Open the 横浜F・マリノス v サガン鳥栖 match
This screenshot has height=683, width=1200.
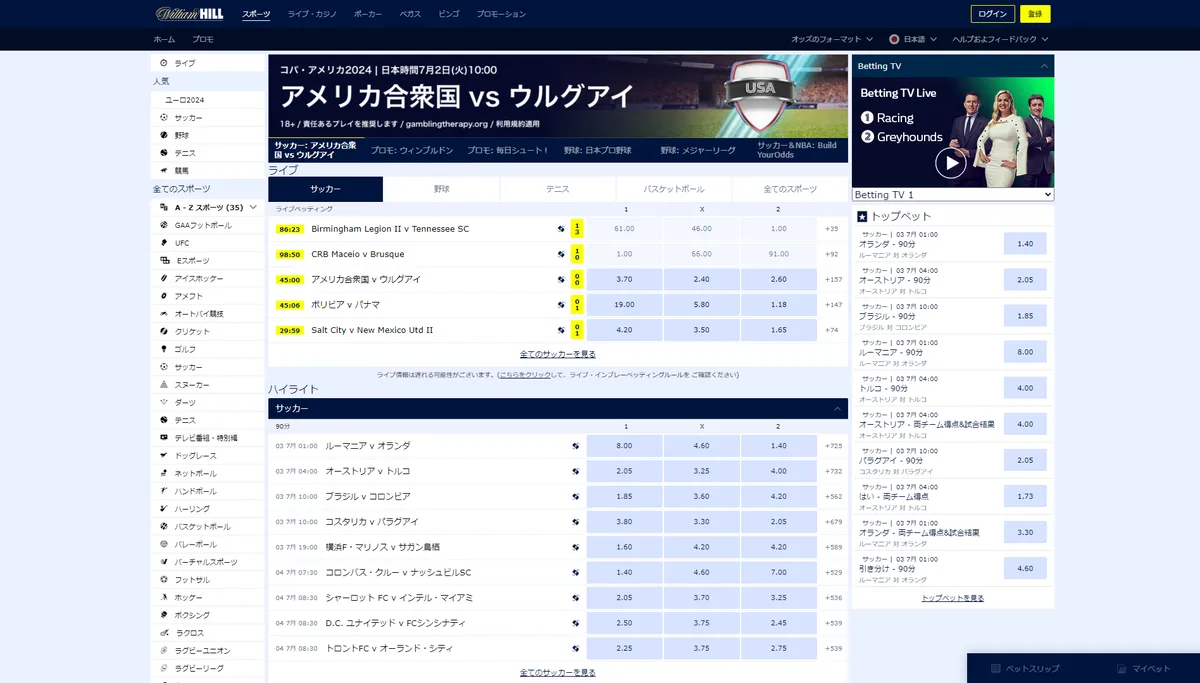pos(382,547)
